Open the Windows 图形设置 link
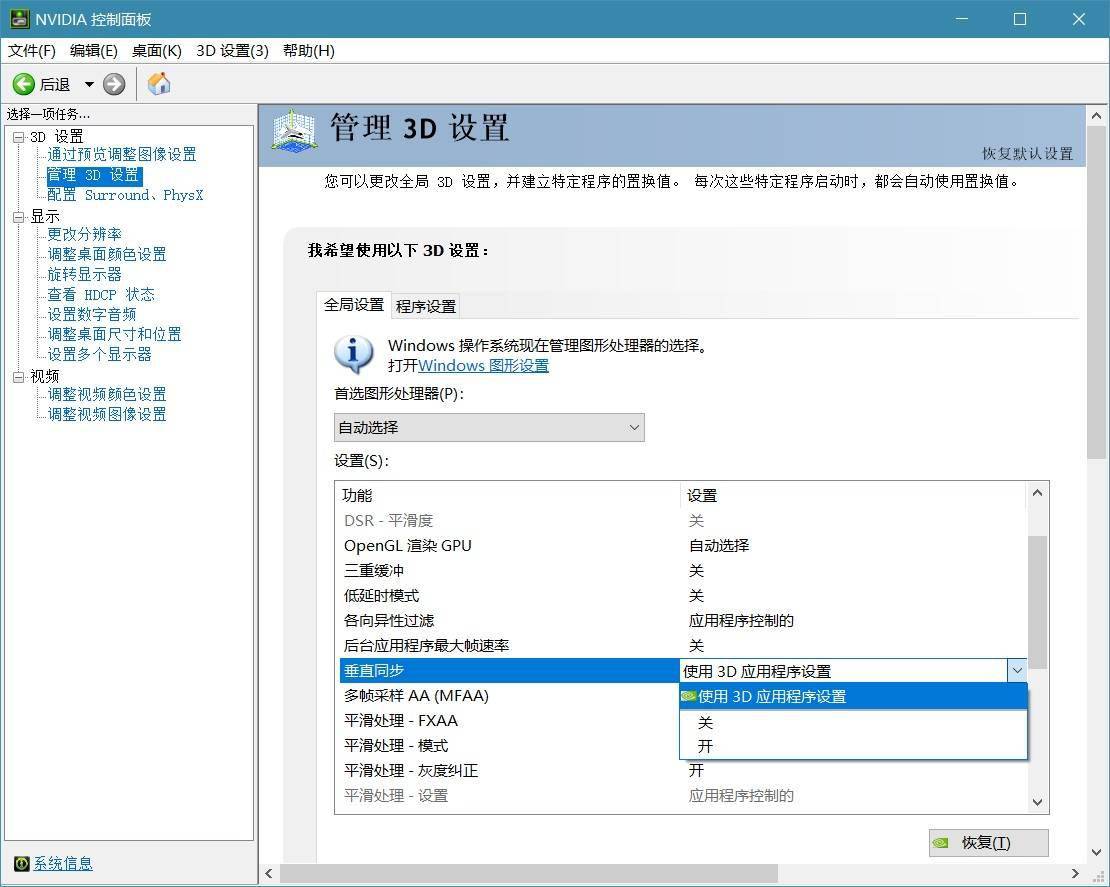The height and width of the screenshot is (887, 1110). click(484, 365)
